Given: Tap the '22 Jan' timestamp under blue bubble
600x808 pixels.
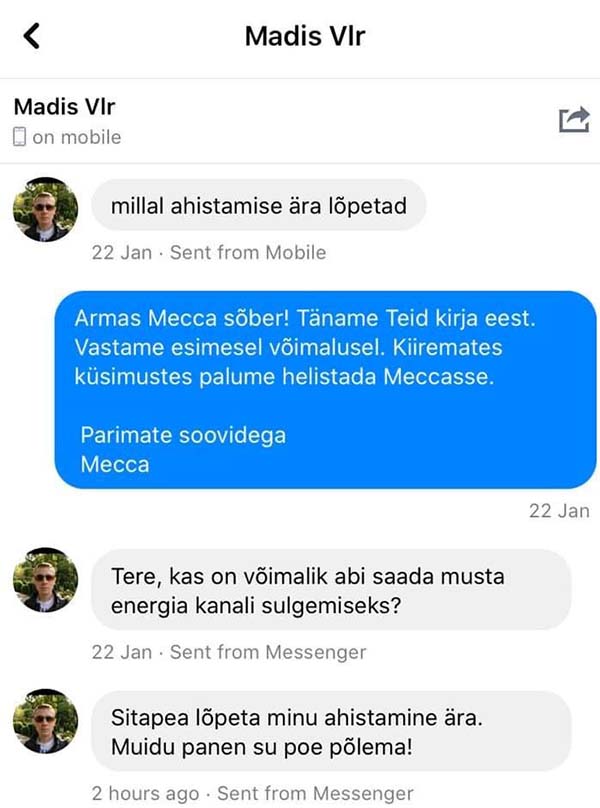Looking at the screenshot, I should [559, 511].
